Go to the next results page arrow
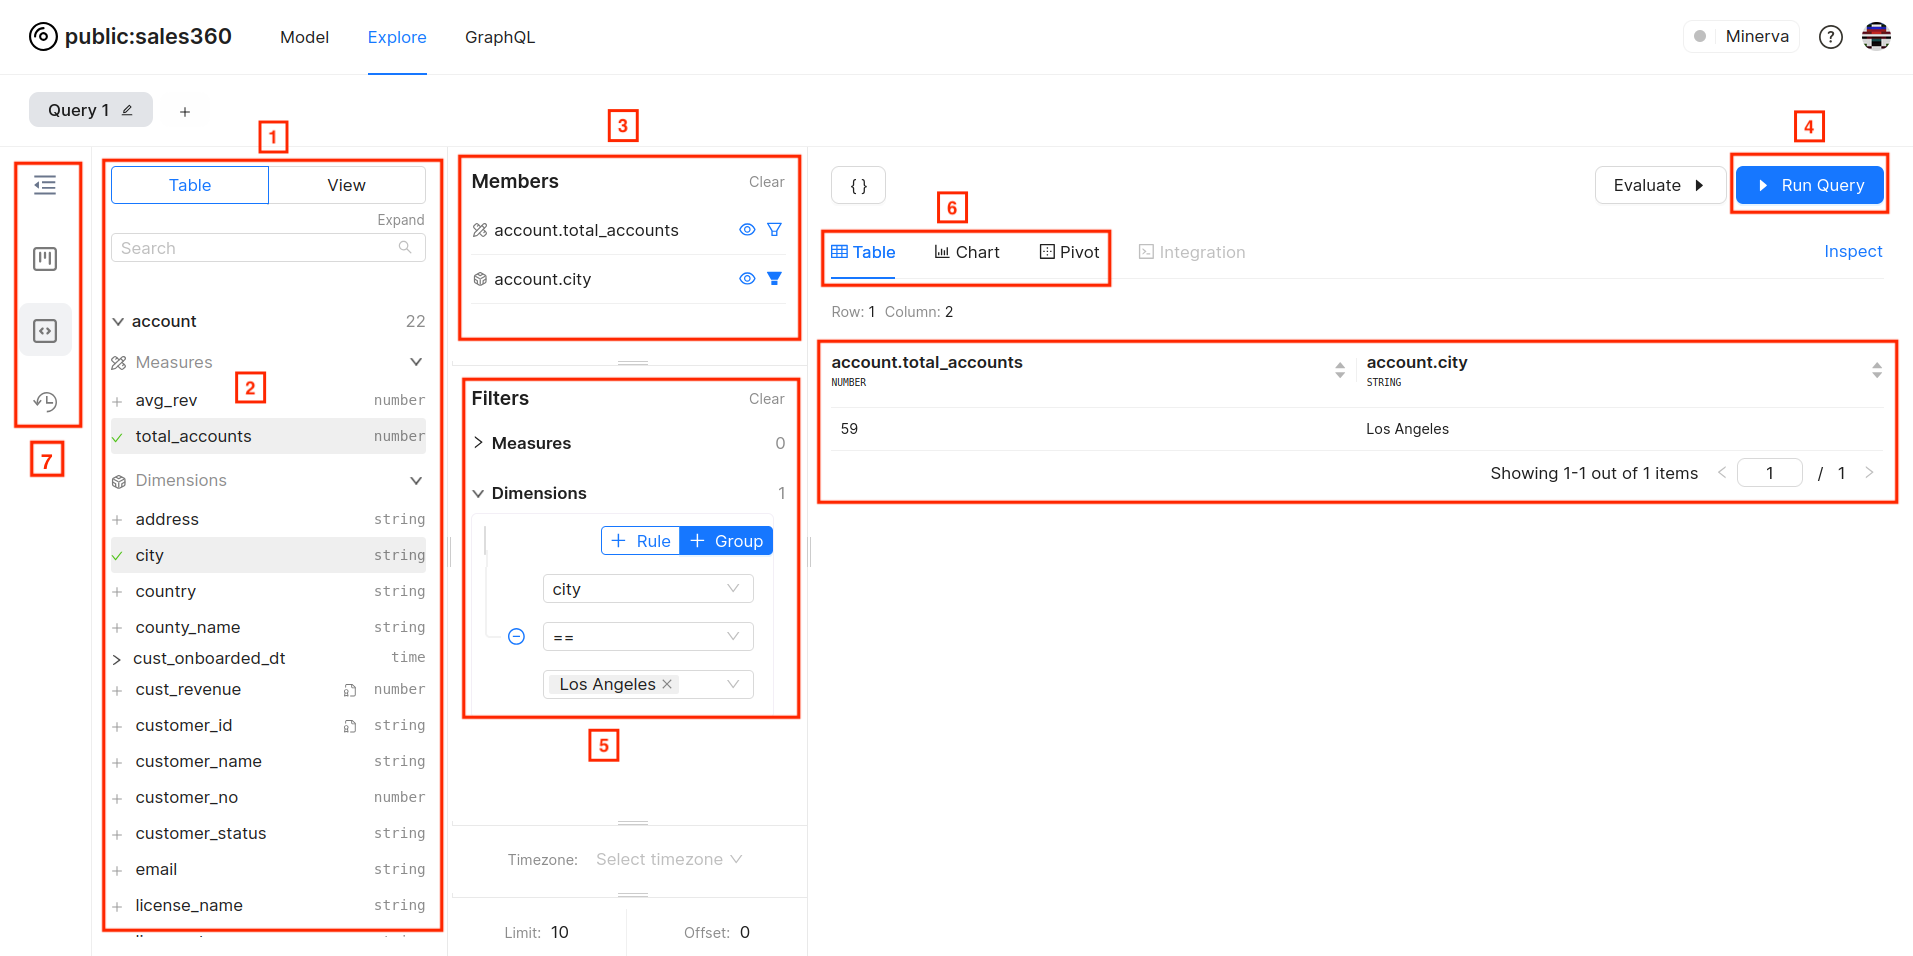Viewport: 1913px width, 956px height. [x=1869, y=473]
